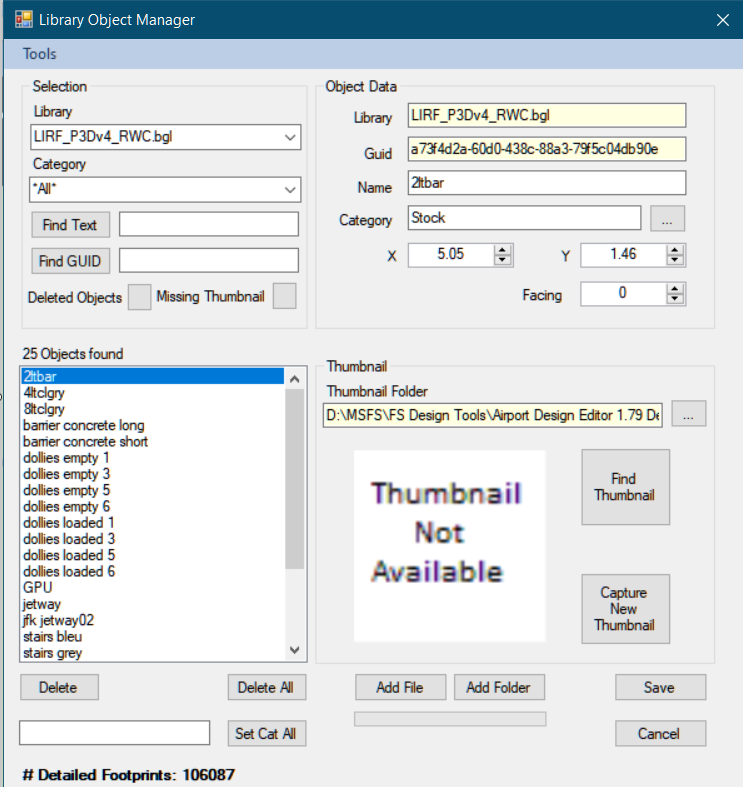743x787 pixels.
Task: Click the Thumbnail Not Available preview image
Action: tap(449, 545)
